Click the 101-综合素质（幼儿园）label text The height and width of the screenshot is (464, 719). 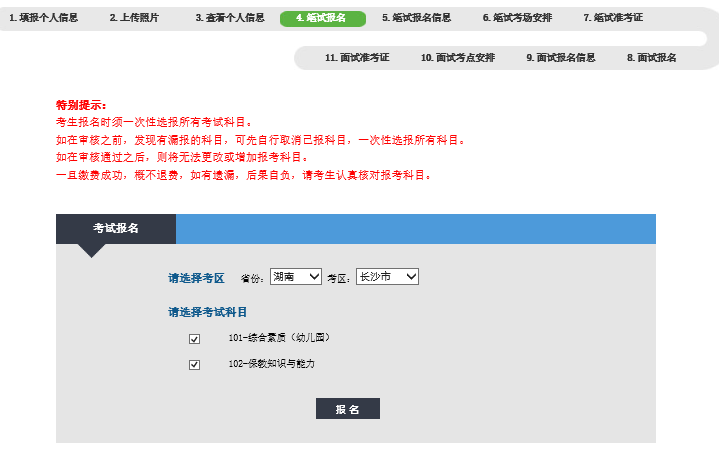click(x=279, y=338)
